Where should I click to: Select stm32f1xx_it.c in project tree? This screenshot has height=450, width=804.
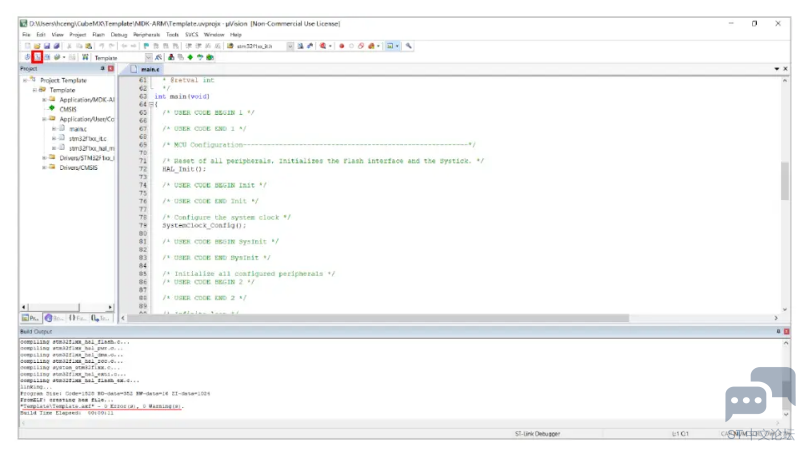pos(88,138)
